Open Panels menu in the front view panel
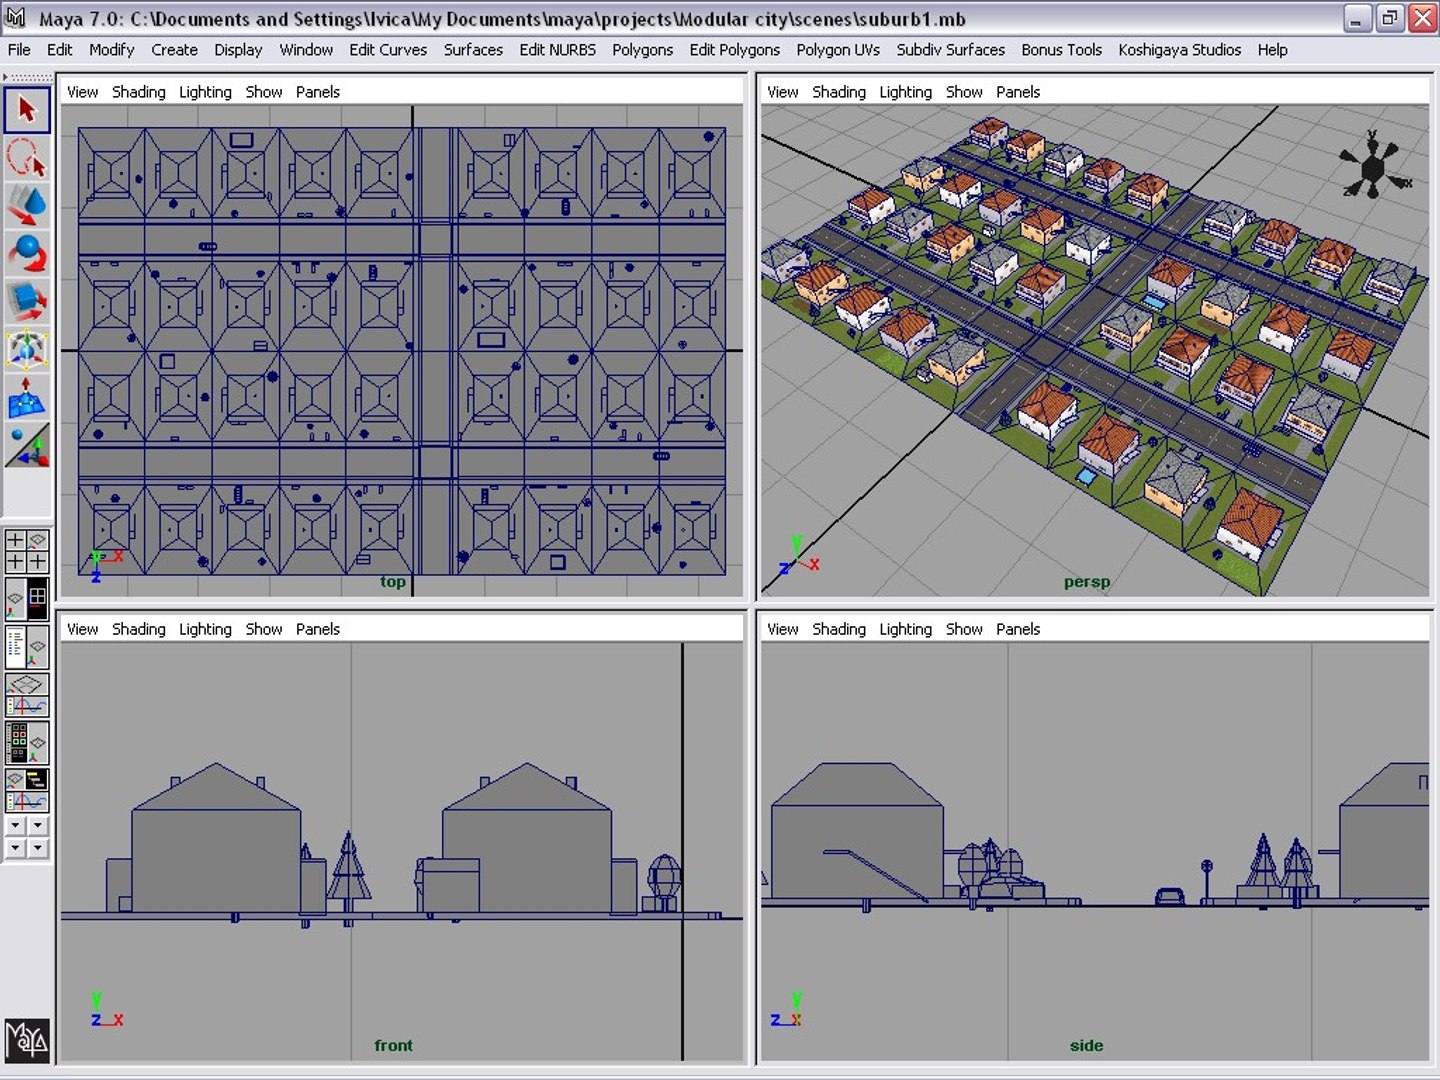This screenshot has width=1440, height=1080. click(317, 629)
